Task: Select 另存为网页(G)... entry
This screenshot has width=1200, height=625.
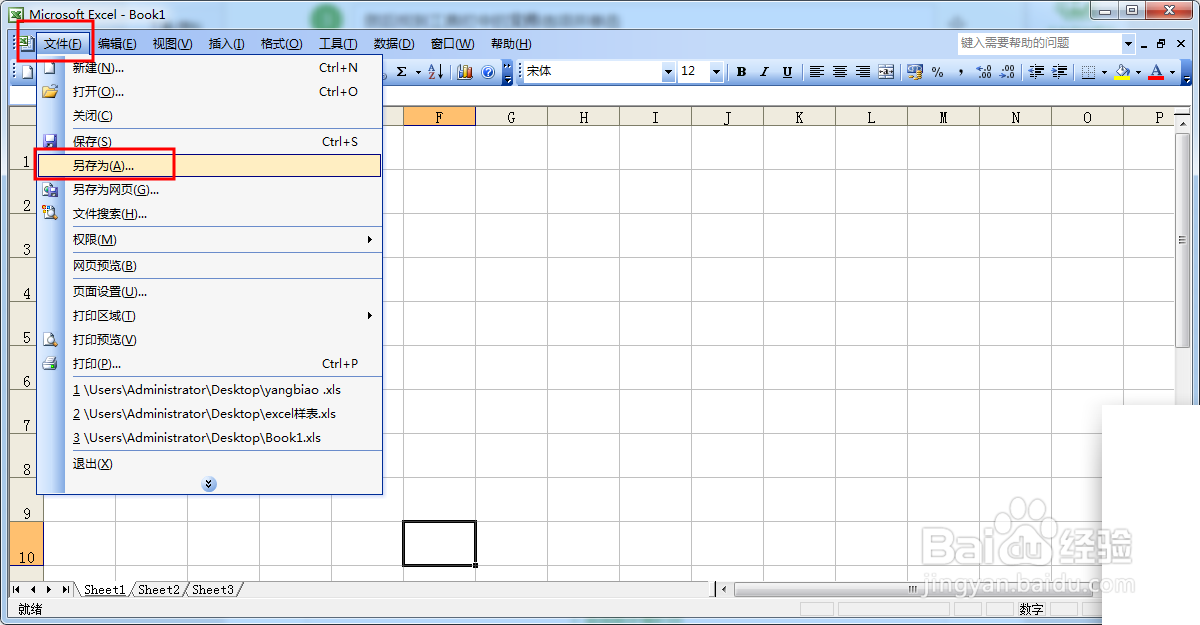Action: [x=209, y=190]
